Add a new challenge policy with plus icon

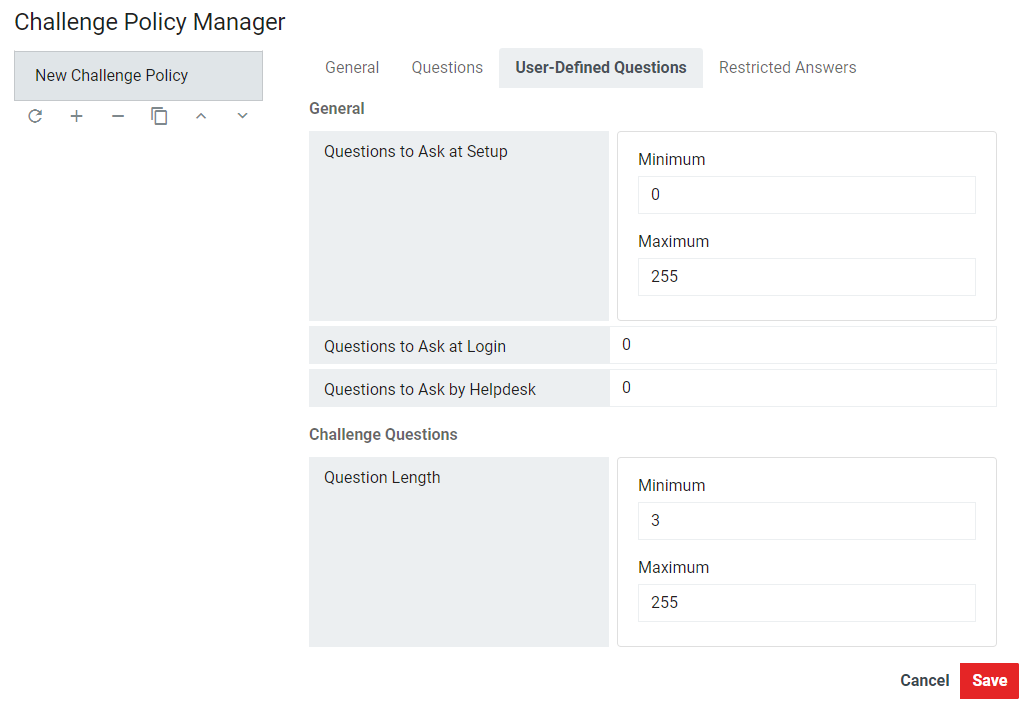[76, 117]
